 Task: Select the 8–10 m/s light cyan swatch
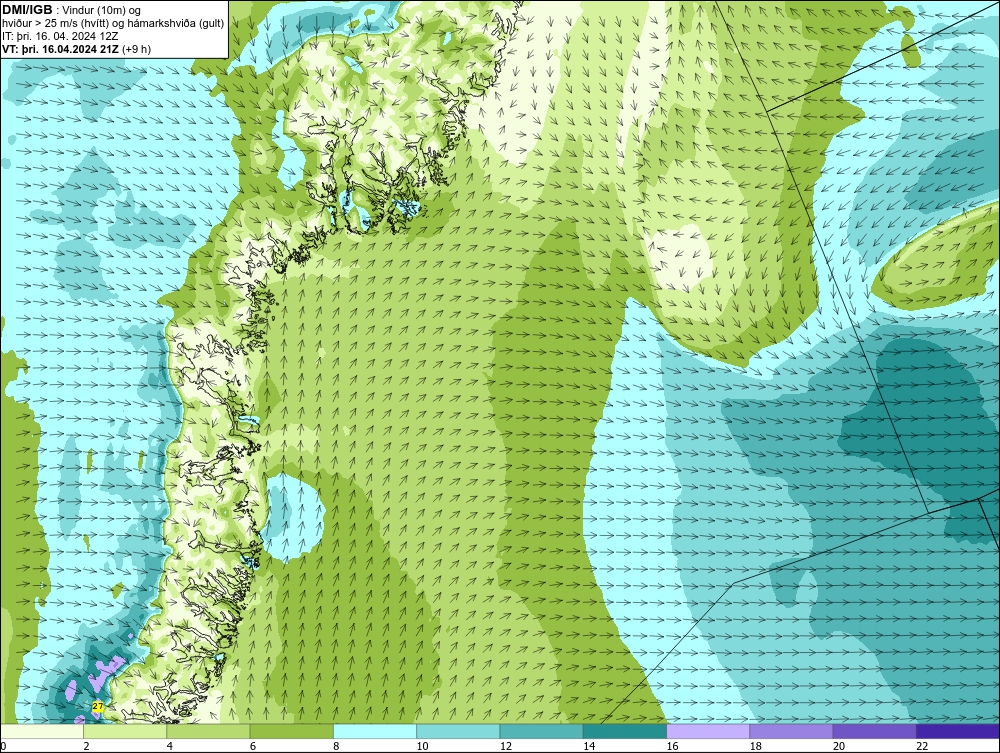click(x=375, y=731)
